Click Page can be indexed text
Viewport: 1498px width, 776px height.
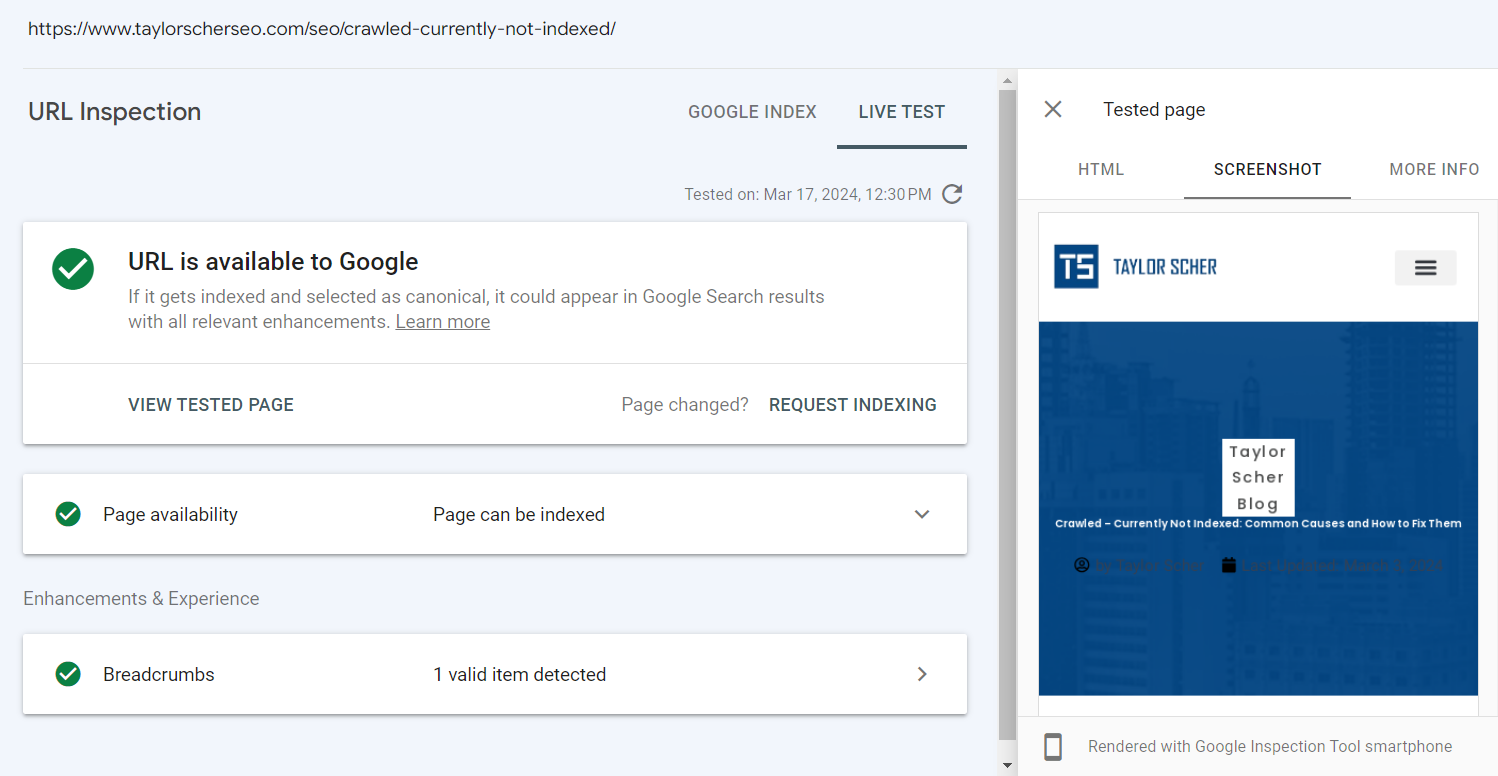click(x=519, y=514)
